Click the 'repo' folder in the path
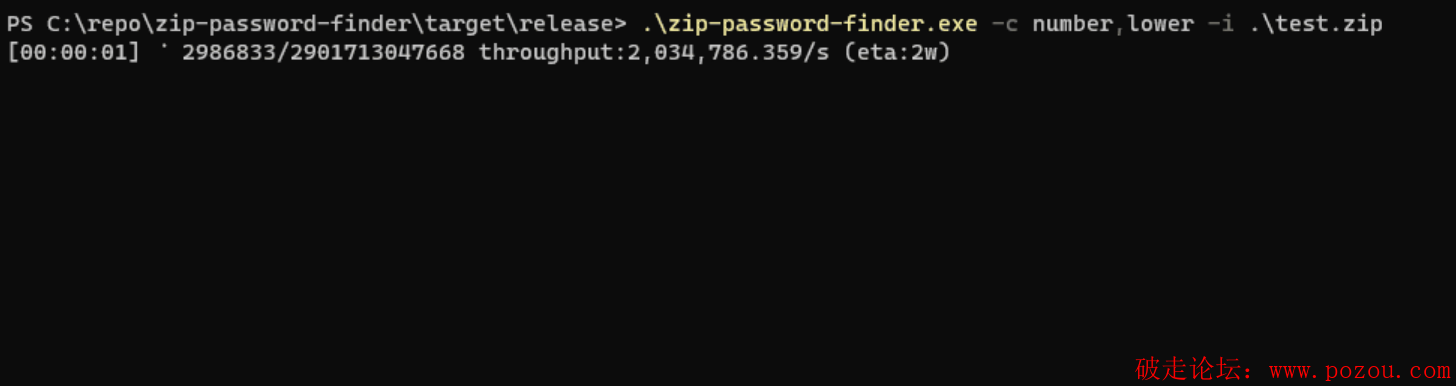Viewport: 1456px width, 386px height. (115, 24)
